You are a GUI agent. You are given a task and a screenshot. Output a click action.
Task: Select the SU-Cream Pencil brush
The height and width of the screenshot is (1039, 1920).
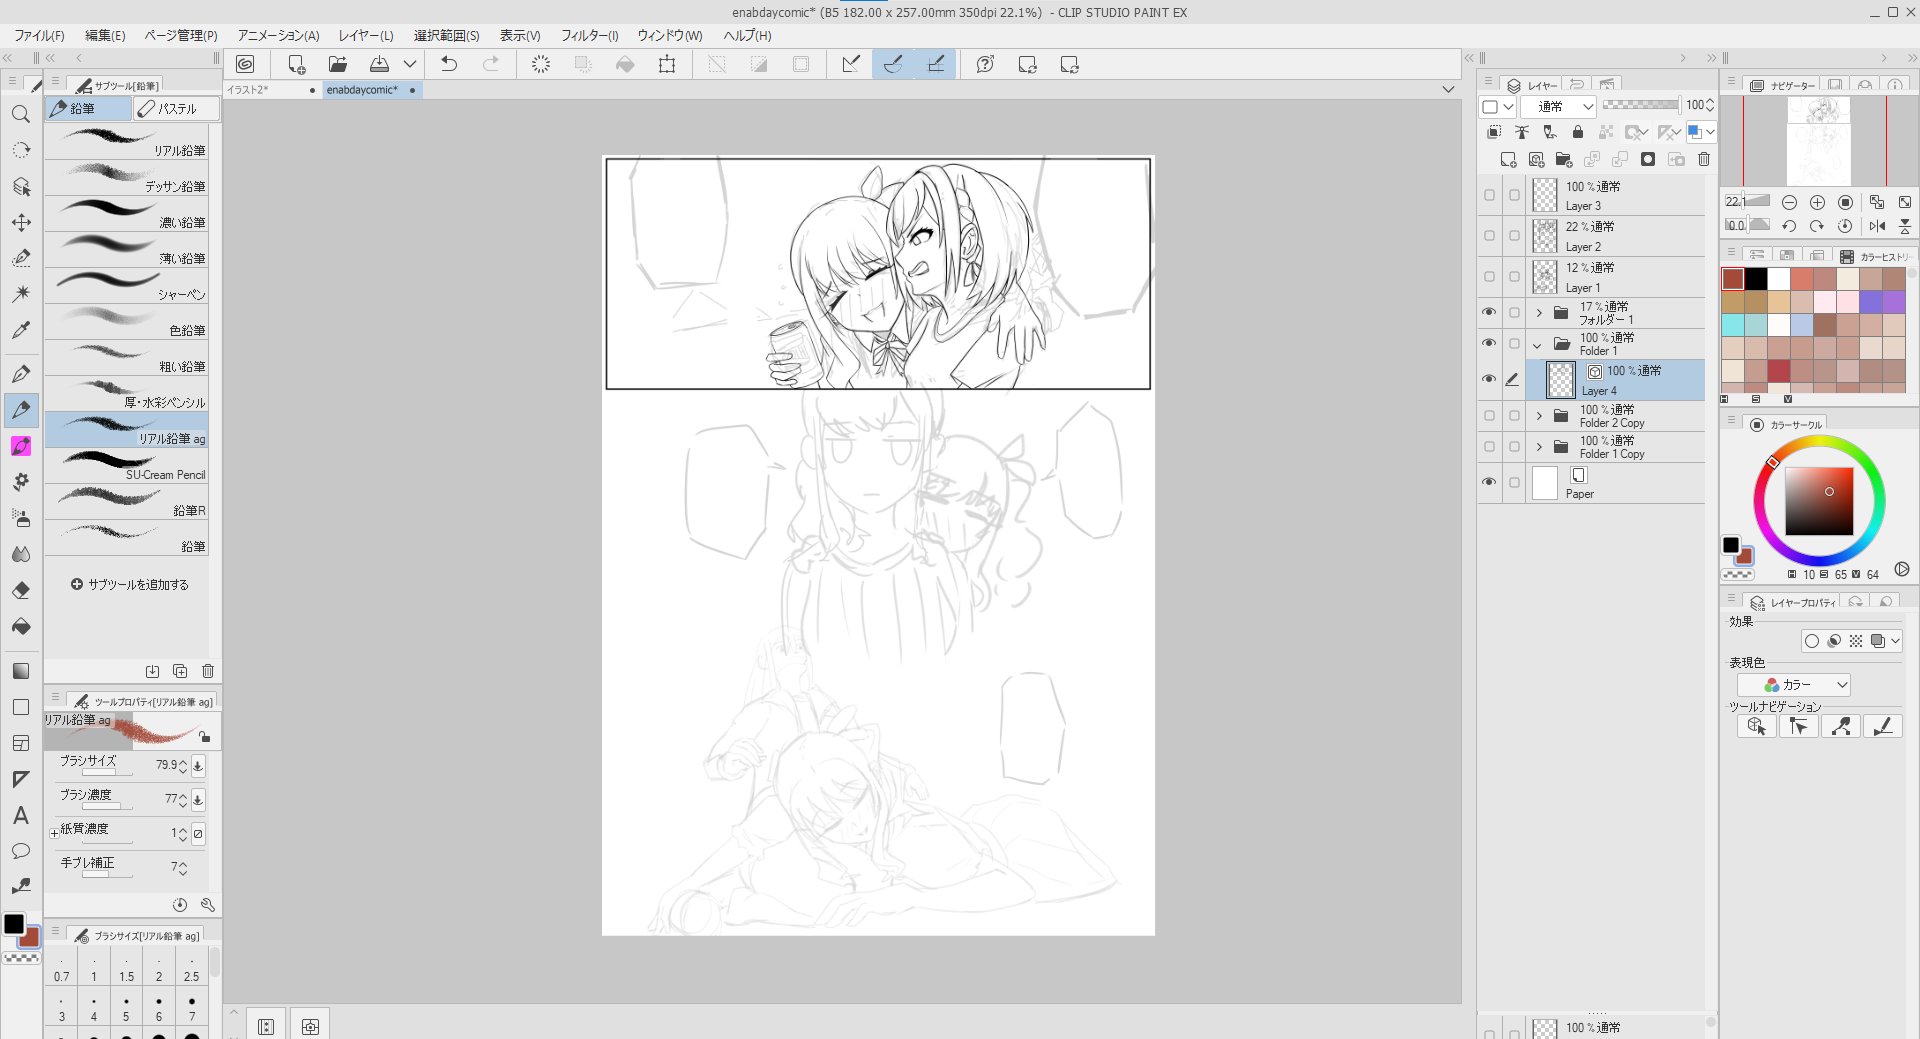point(126,466)
